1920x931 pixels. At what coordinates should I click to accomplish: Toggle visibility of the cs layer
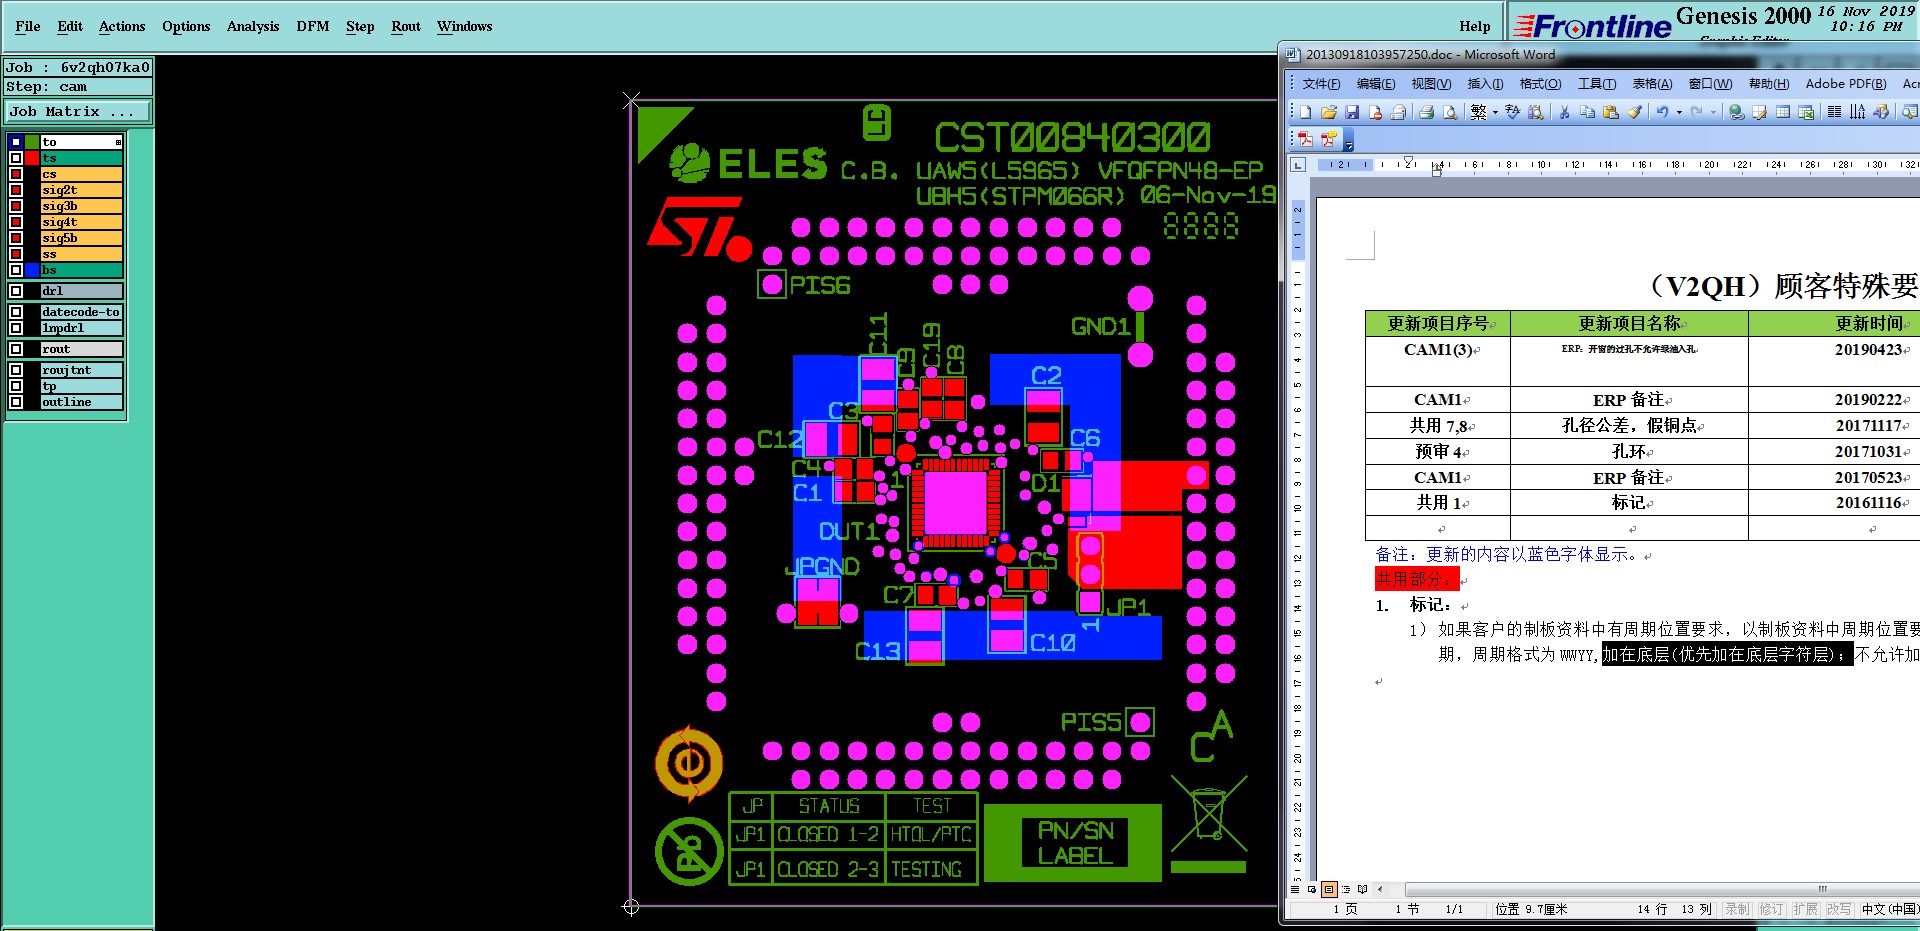coord(16,174)
